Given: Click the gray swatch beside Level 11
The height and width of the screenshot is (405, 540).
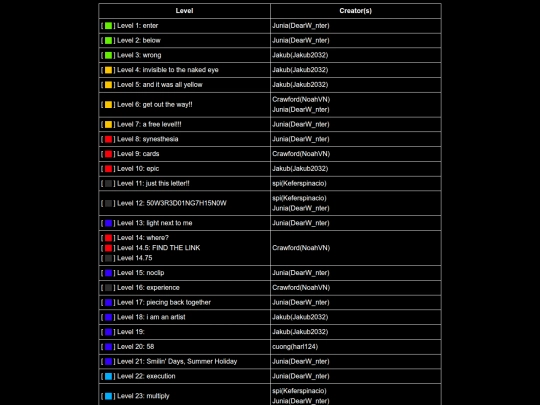Looking at the screenshot, I should pos(108,184).
